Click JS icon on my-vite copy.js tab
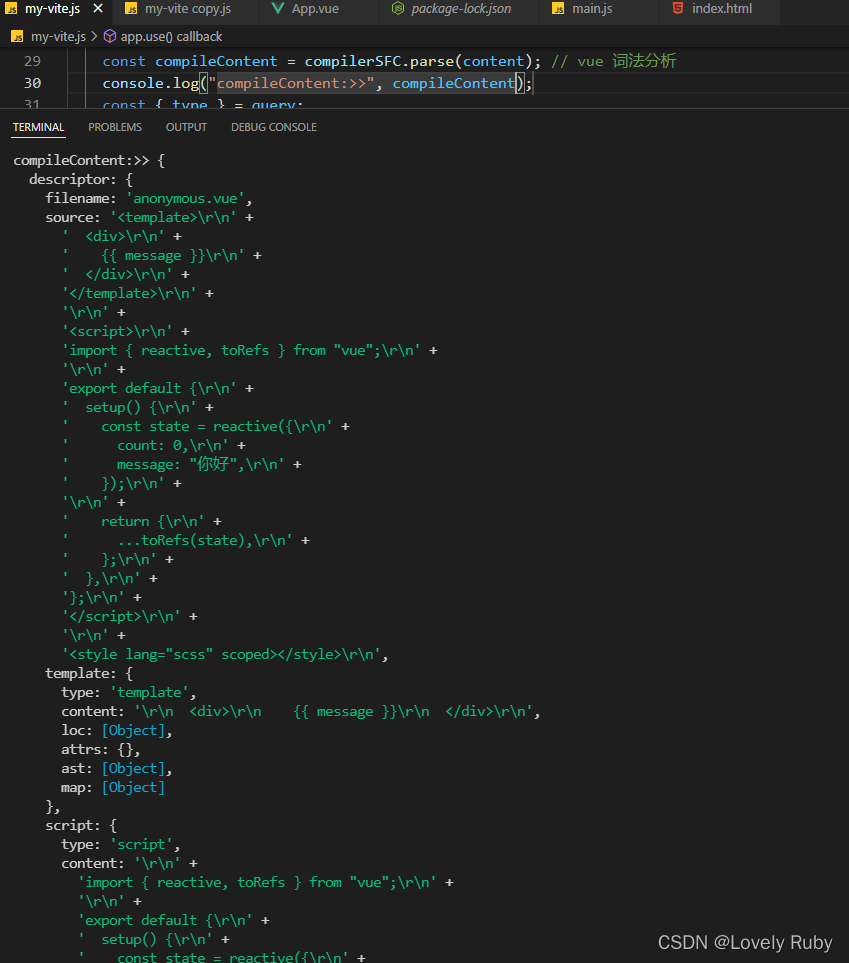 tap(131, 9)
